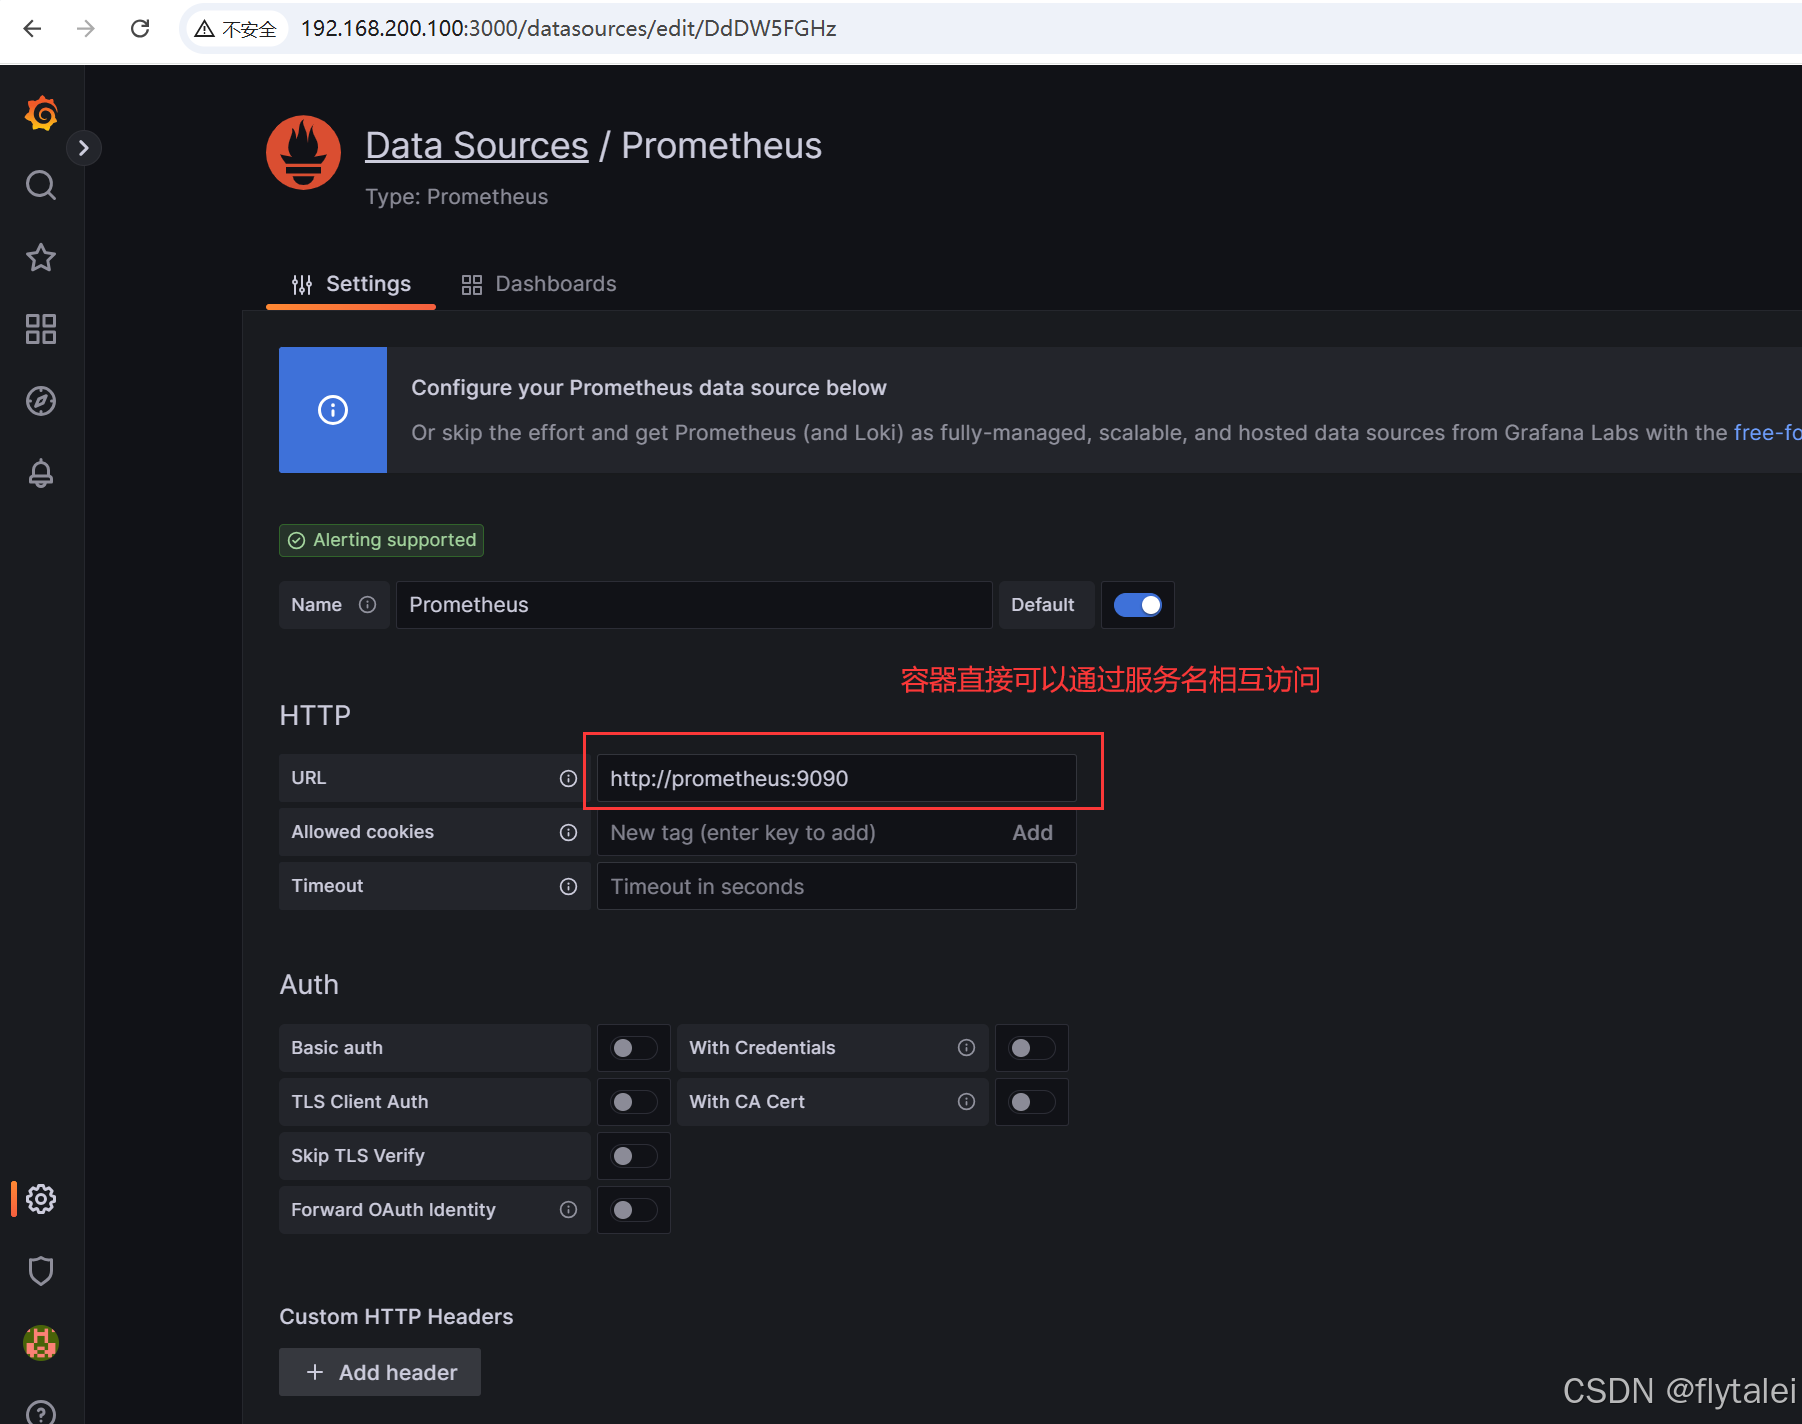This screenshot has height=1424, width=1802.
Task: Show info tooltip for Timeout
Action: pyautogui.click(x=568, y=886)
